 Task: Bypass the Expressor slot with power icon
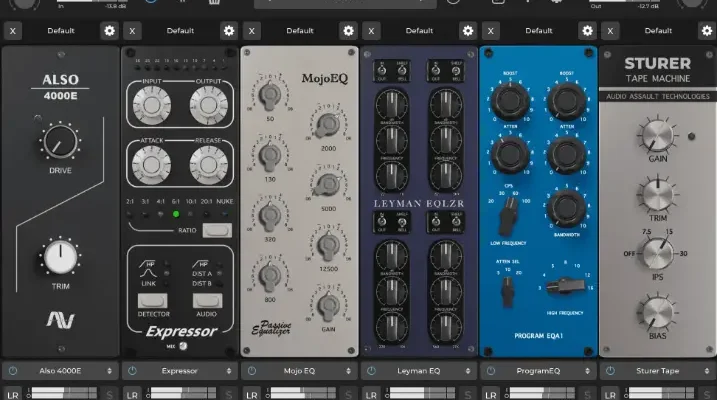tap(132, 371)
